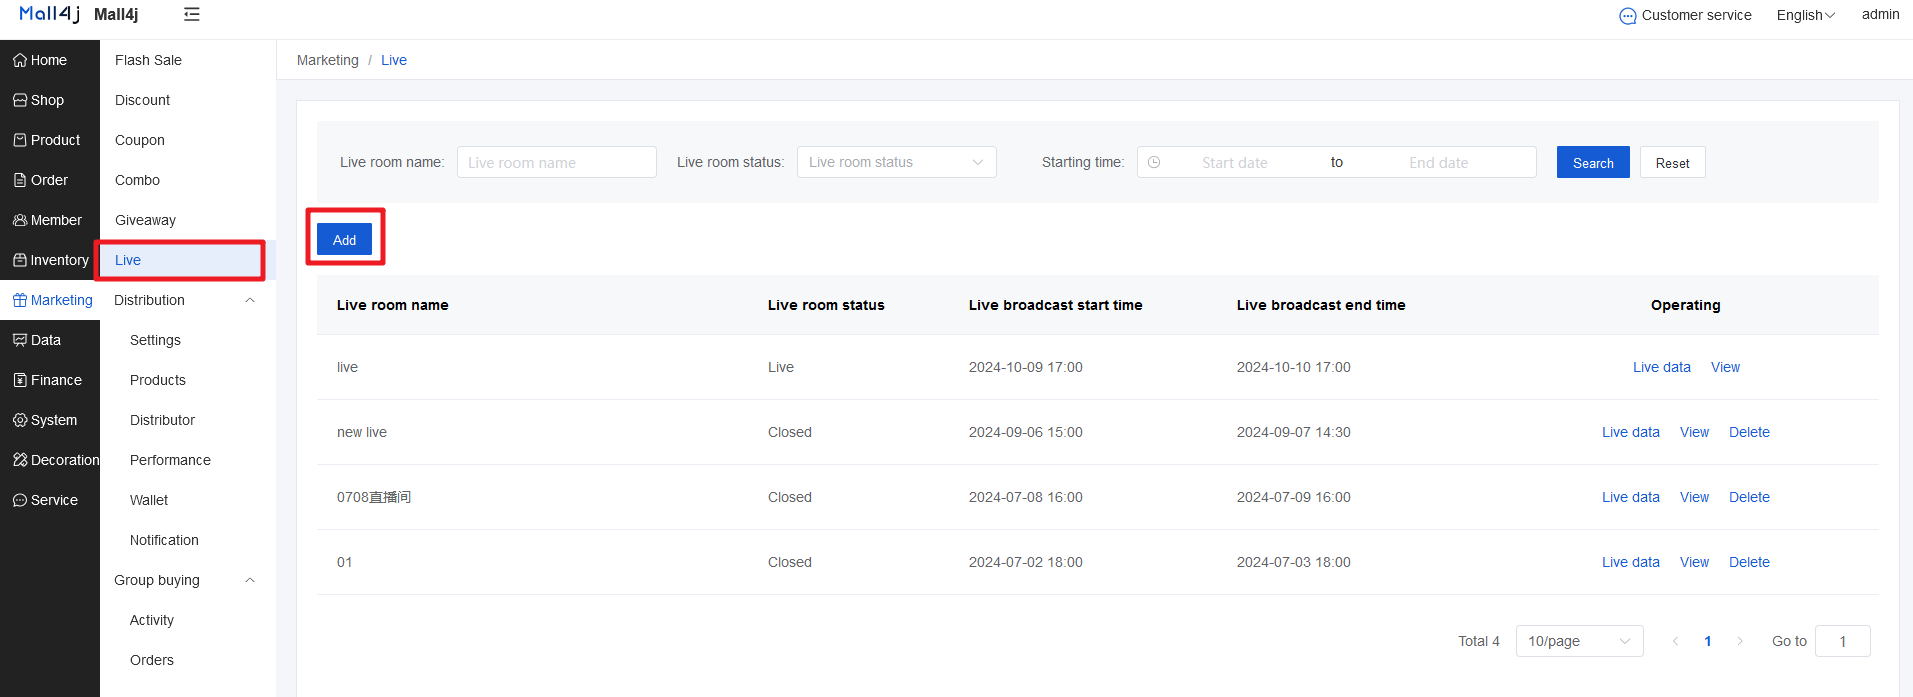
Task: Open the Home section
Action: [50, 60]
